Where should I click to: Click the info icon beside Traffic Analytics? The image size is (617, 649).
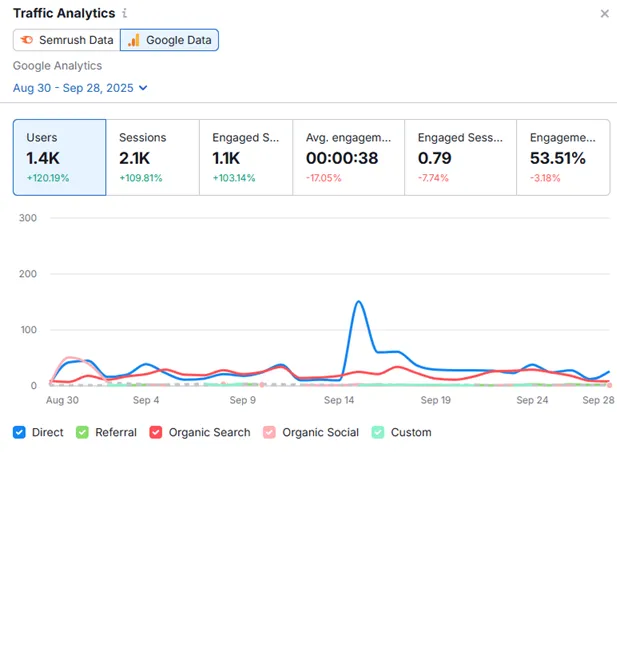tap(124, 14)
